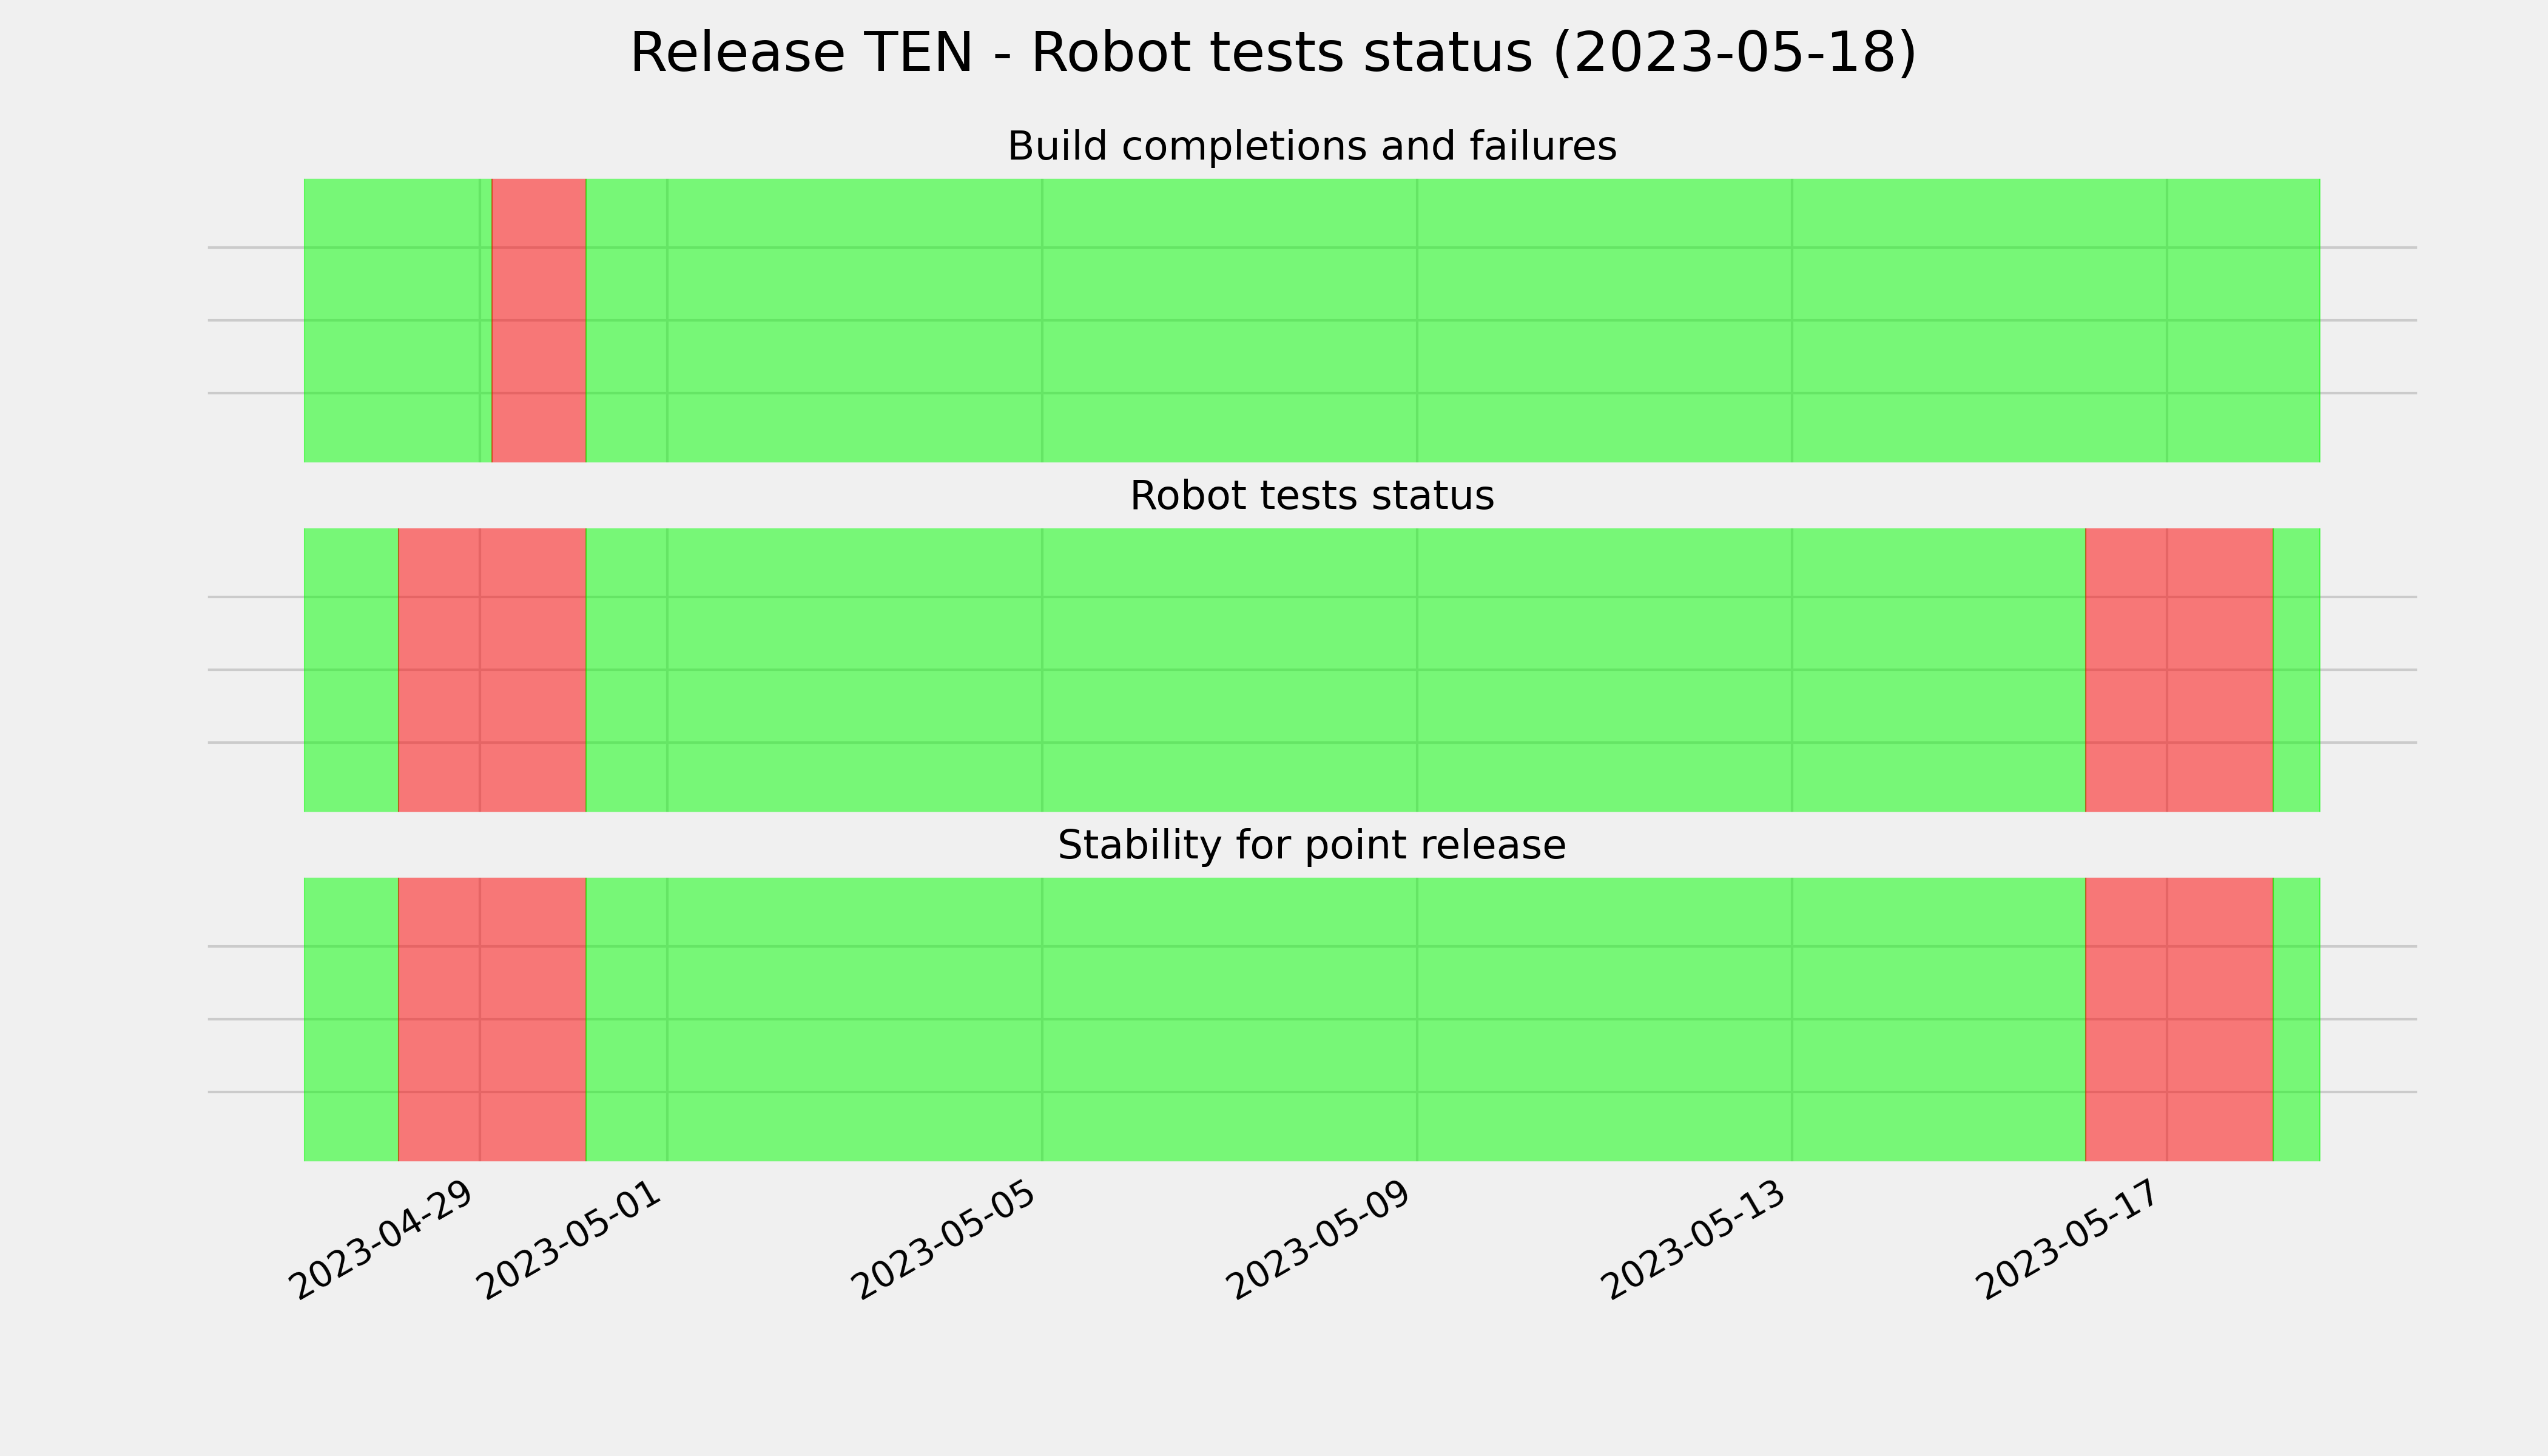Click the red failure band in Build completions chart
This screenshot has width=2548, height=1456.
[539, 320]
